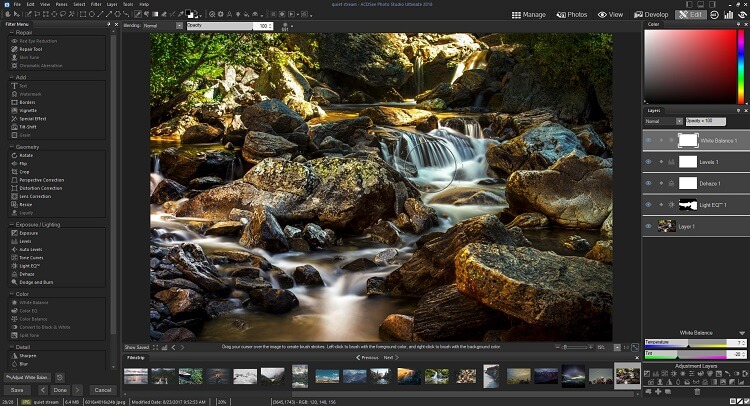
Task: Toggle full screen icon beside Show Saved
Action: tap(155, 347)
